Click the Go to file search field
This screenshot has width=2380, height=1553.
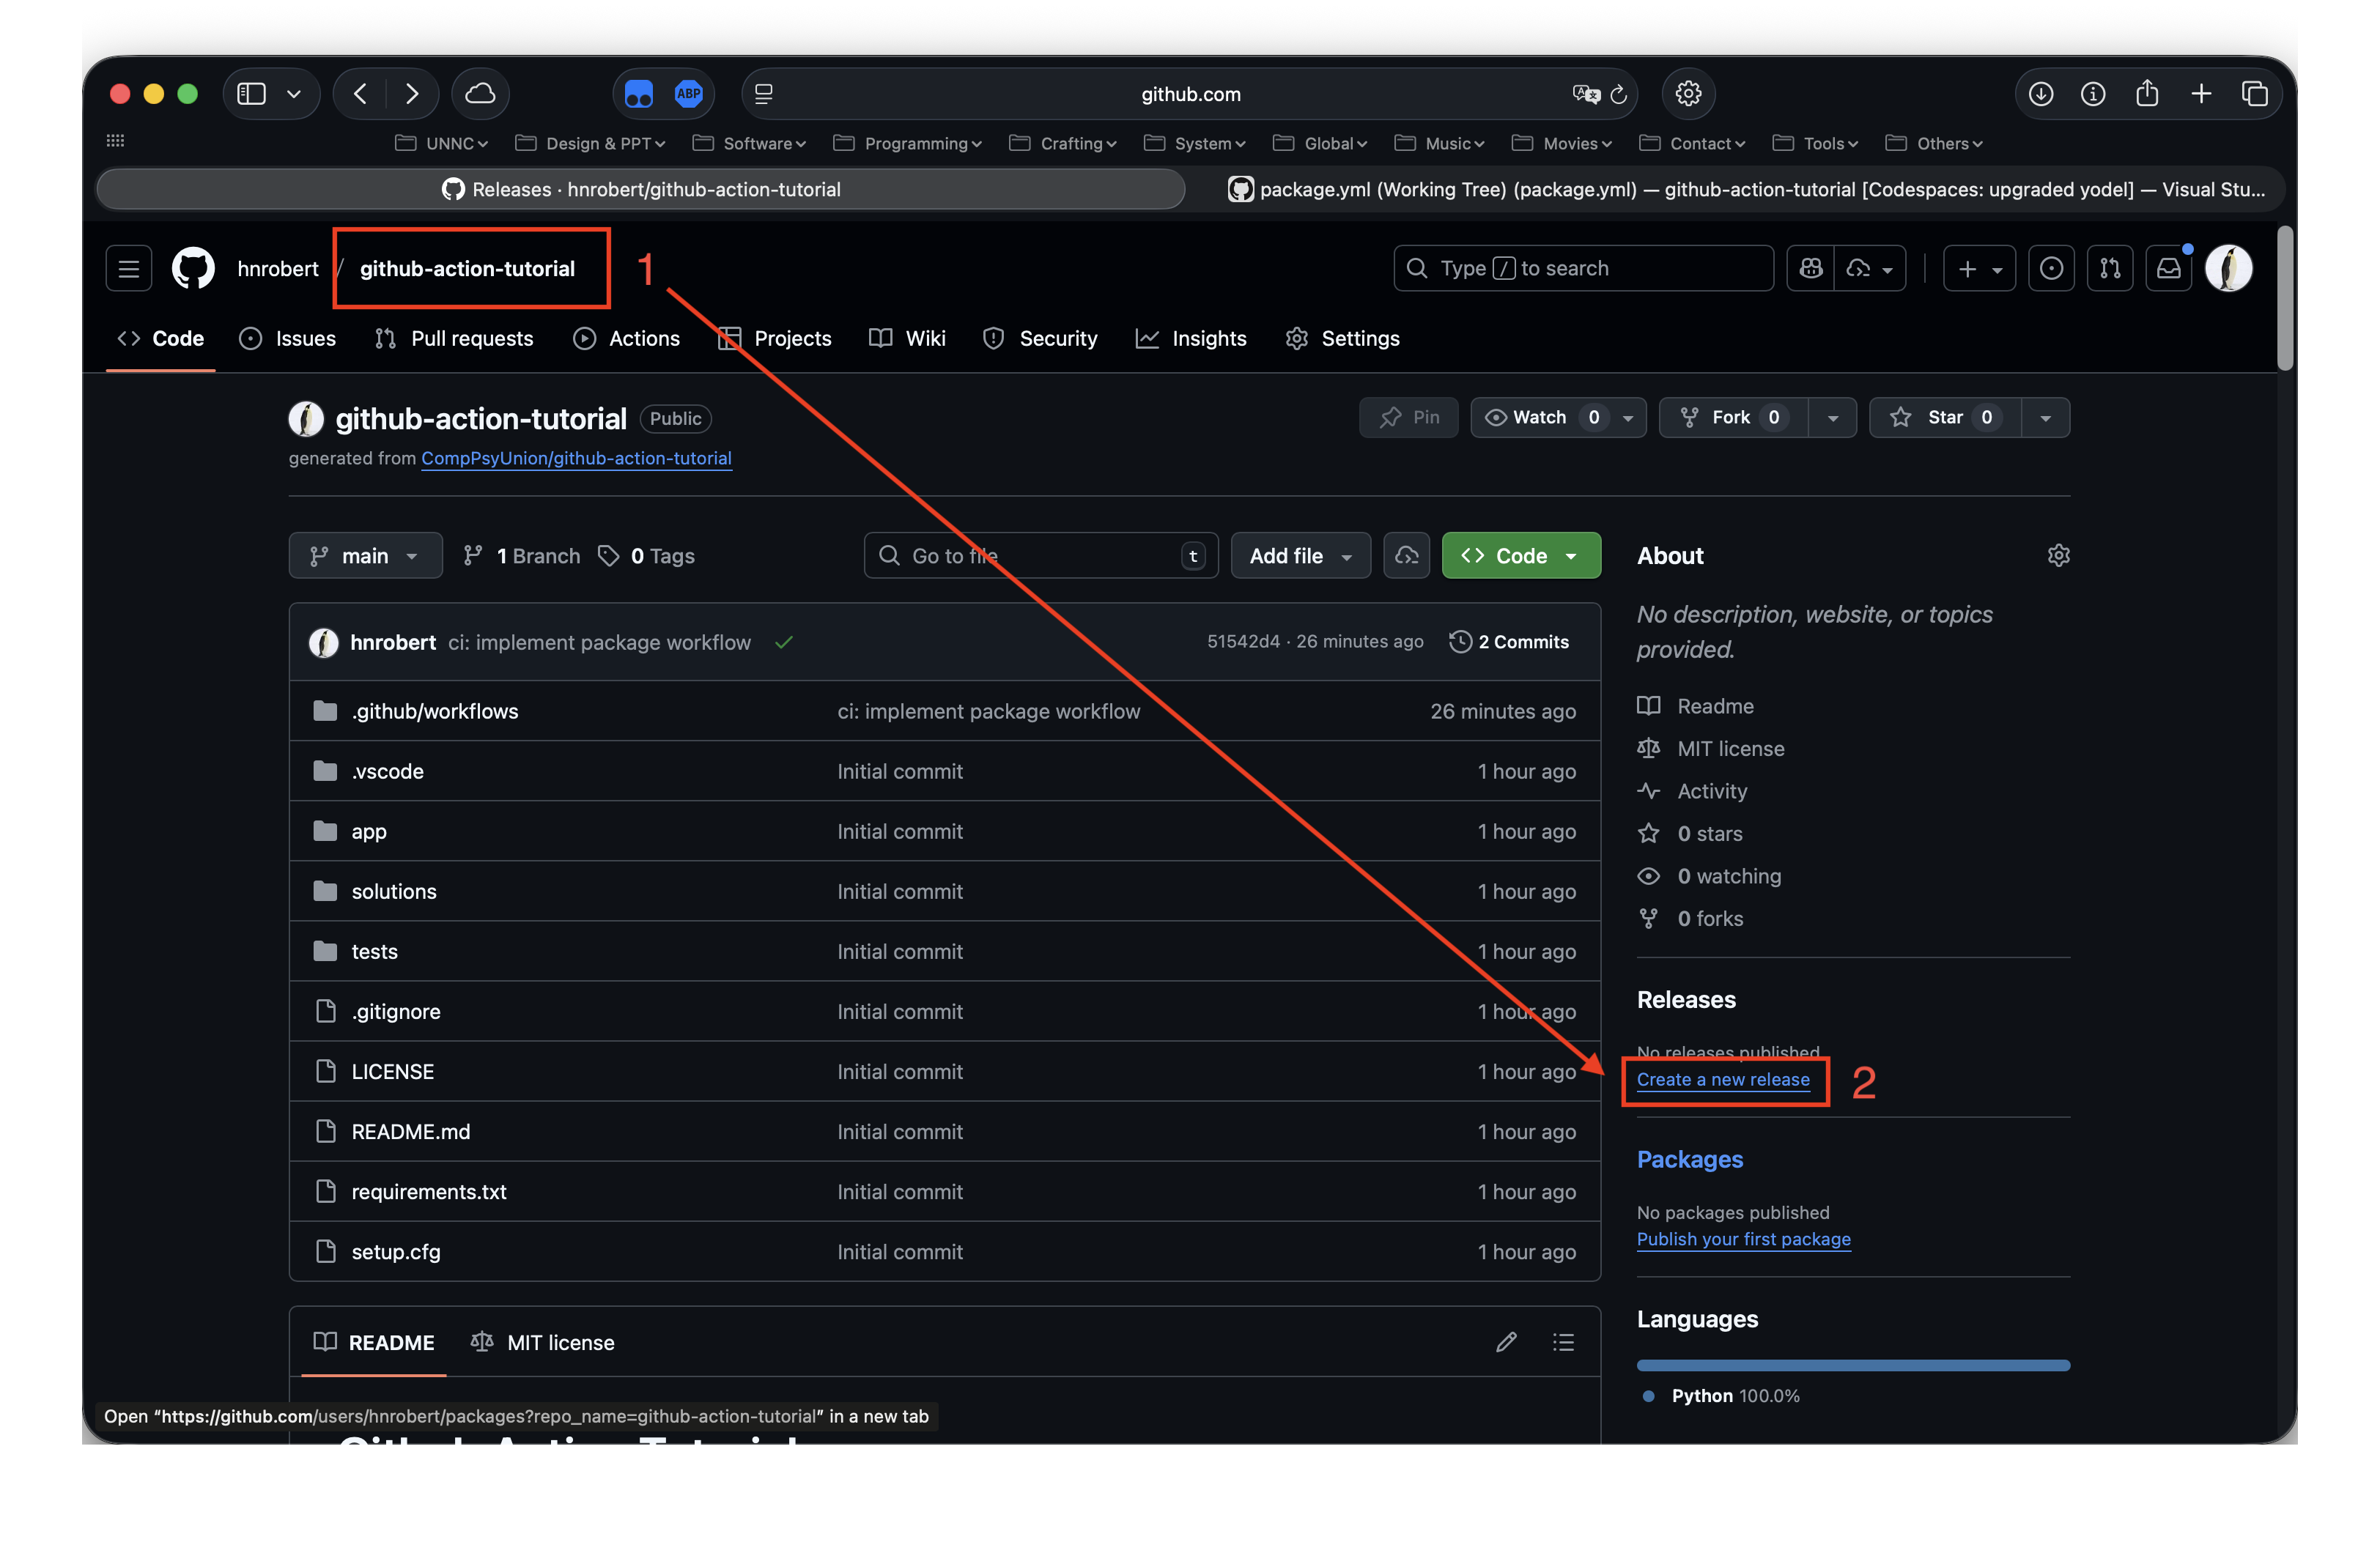(x=1041, y=555)
